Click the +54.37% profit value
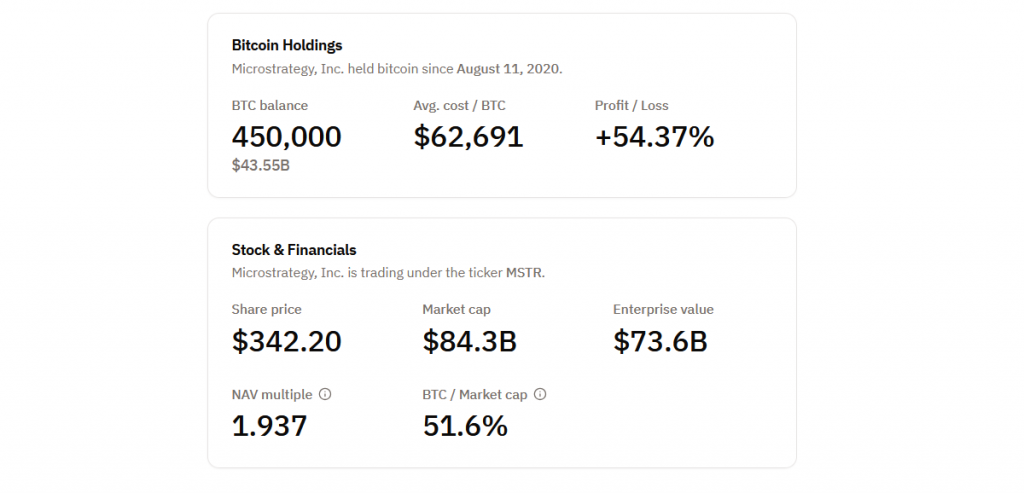This screenshot has height=493, width=1024. 654,137
